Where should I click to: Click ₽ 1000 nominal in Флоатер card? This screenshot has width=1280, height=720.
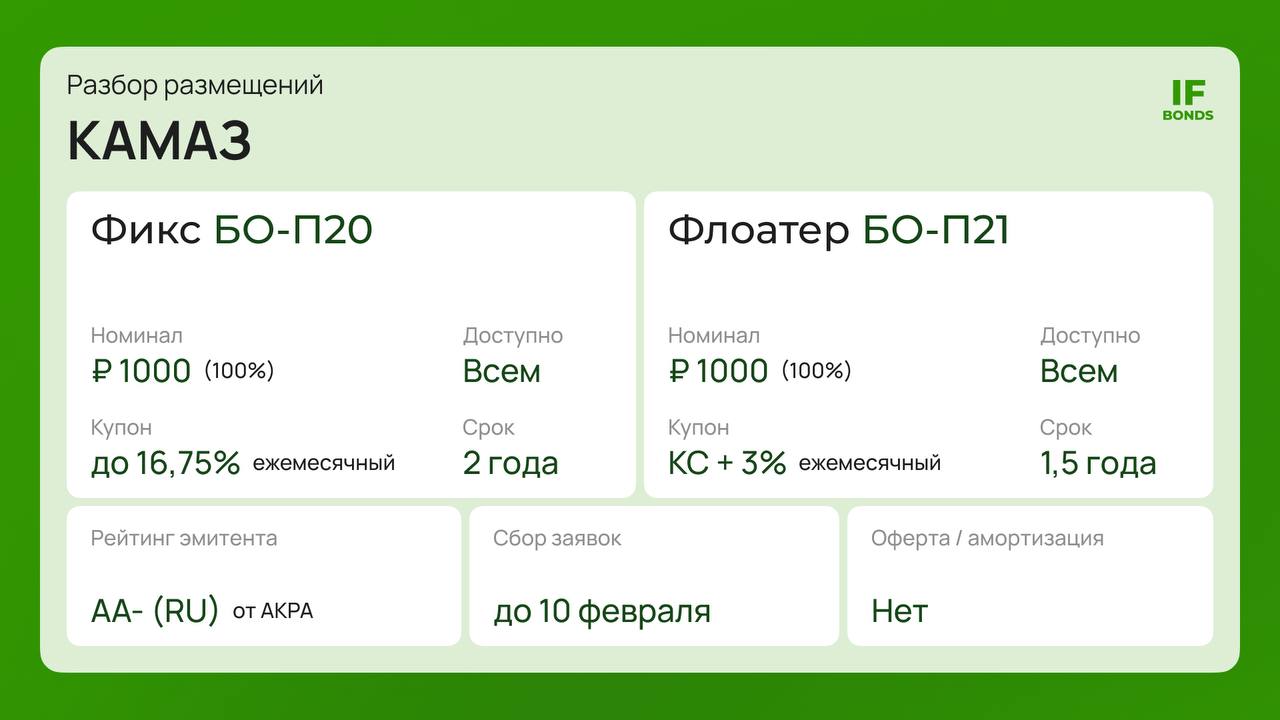pyautogui.click(x=718, y=371)
